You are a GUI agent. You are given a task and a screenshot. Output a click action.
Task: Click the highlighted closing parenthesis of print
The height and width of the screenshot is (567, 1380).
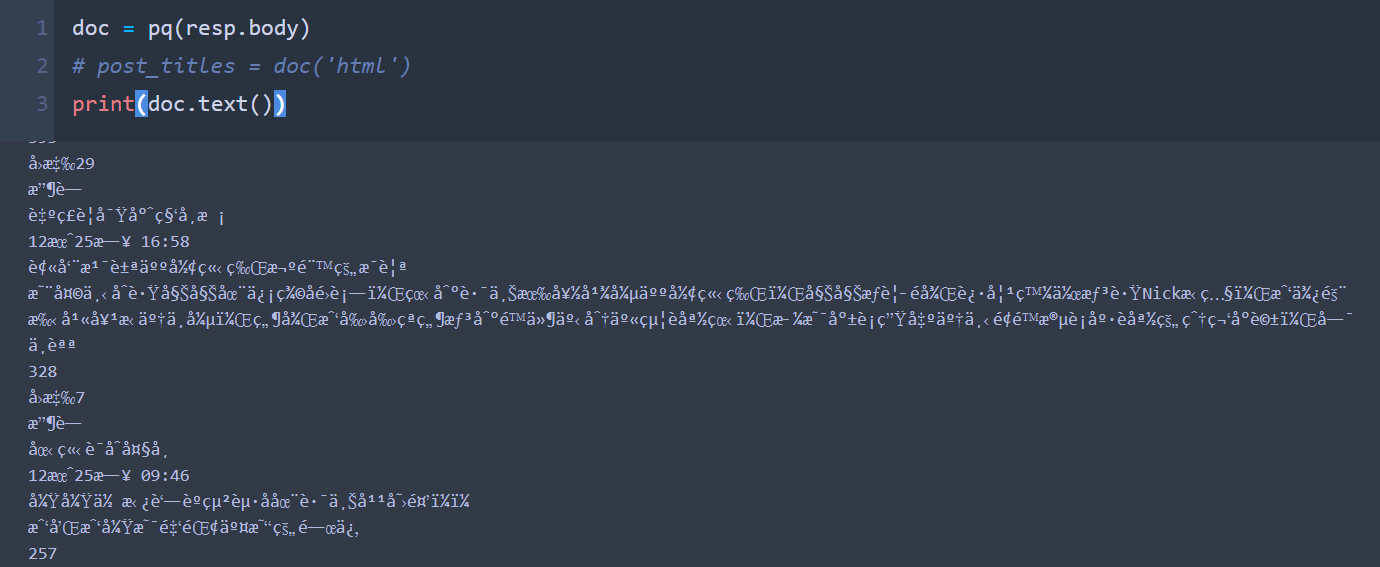pos(280,104)
